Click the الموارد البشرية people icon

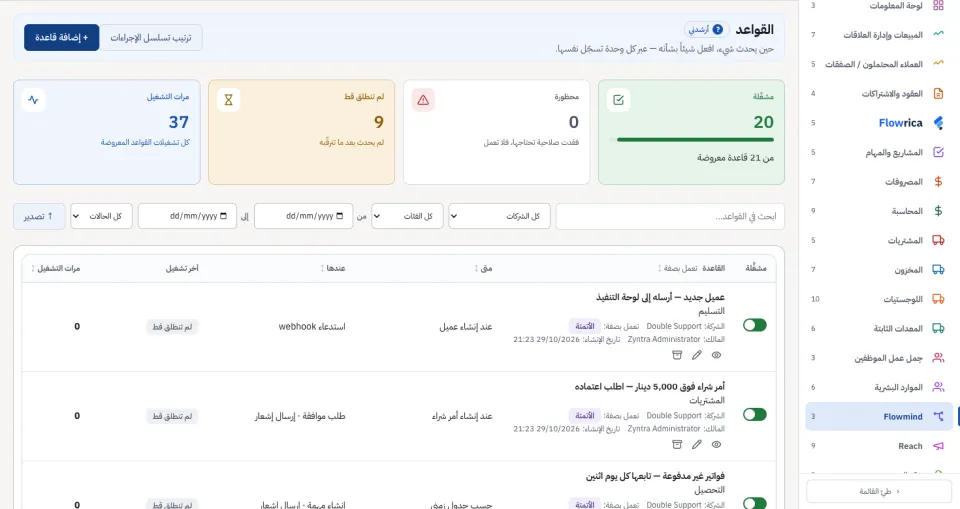[x=938, y=387]
